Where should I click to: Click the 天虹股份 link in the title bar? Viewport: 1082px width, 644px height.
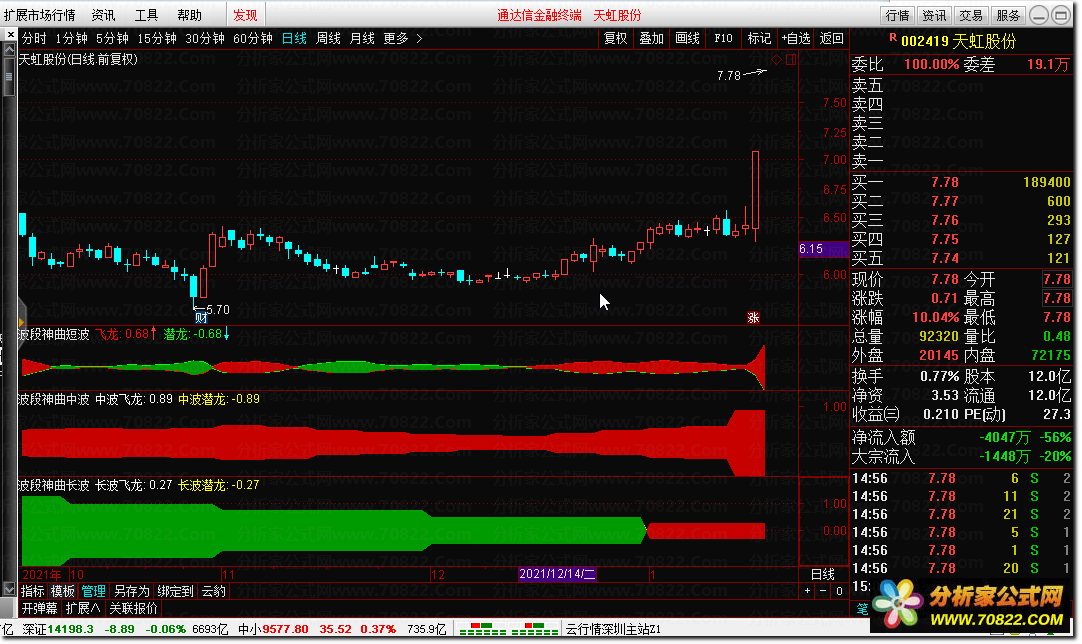(x=617, y=15)
